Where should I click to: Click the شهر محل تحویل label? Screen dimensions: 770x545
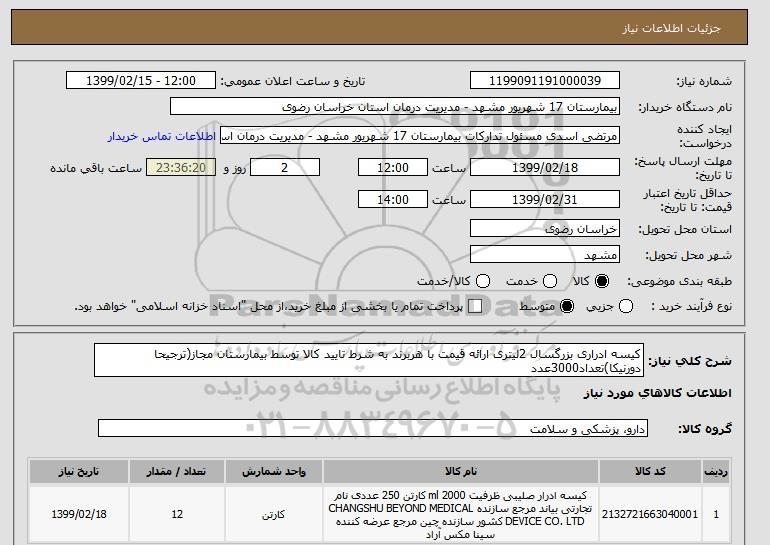(x=688, y=255)
